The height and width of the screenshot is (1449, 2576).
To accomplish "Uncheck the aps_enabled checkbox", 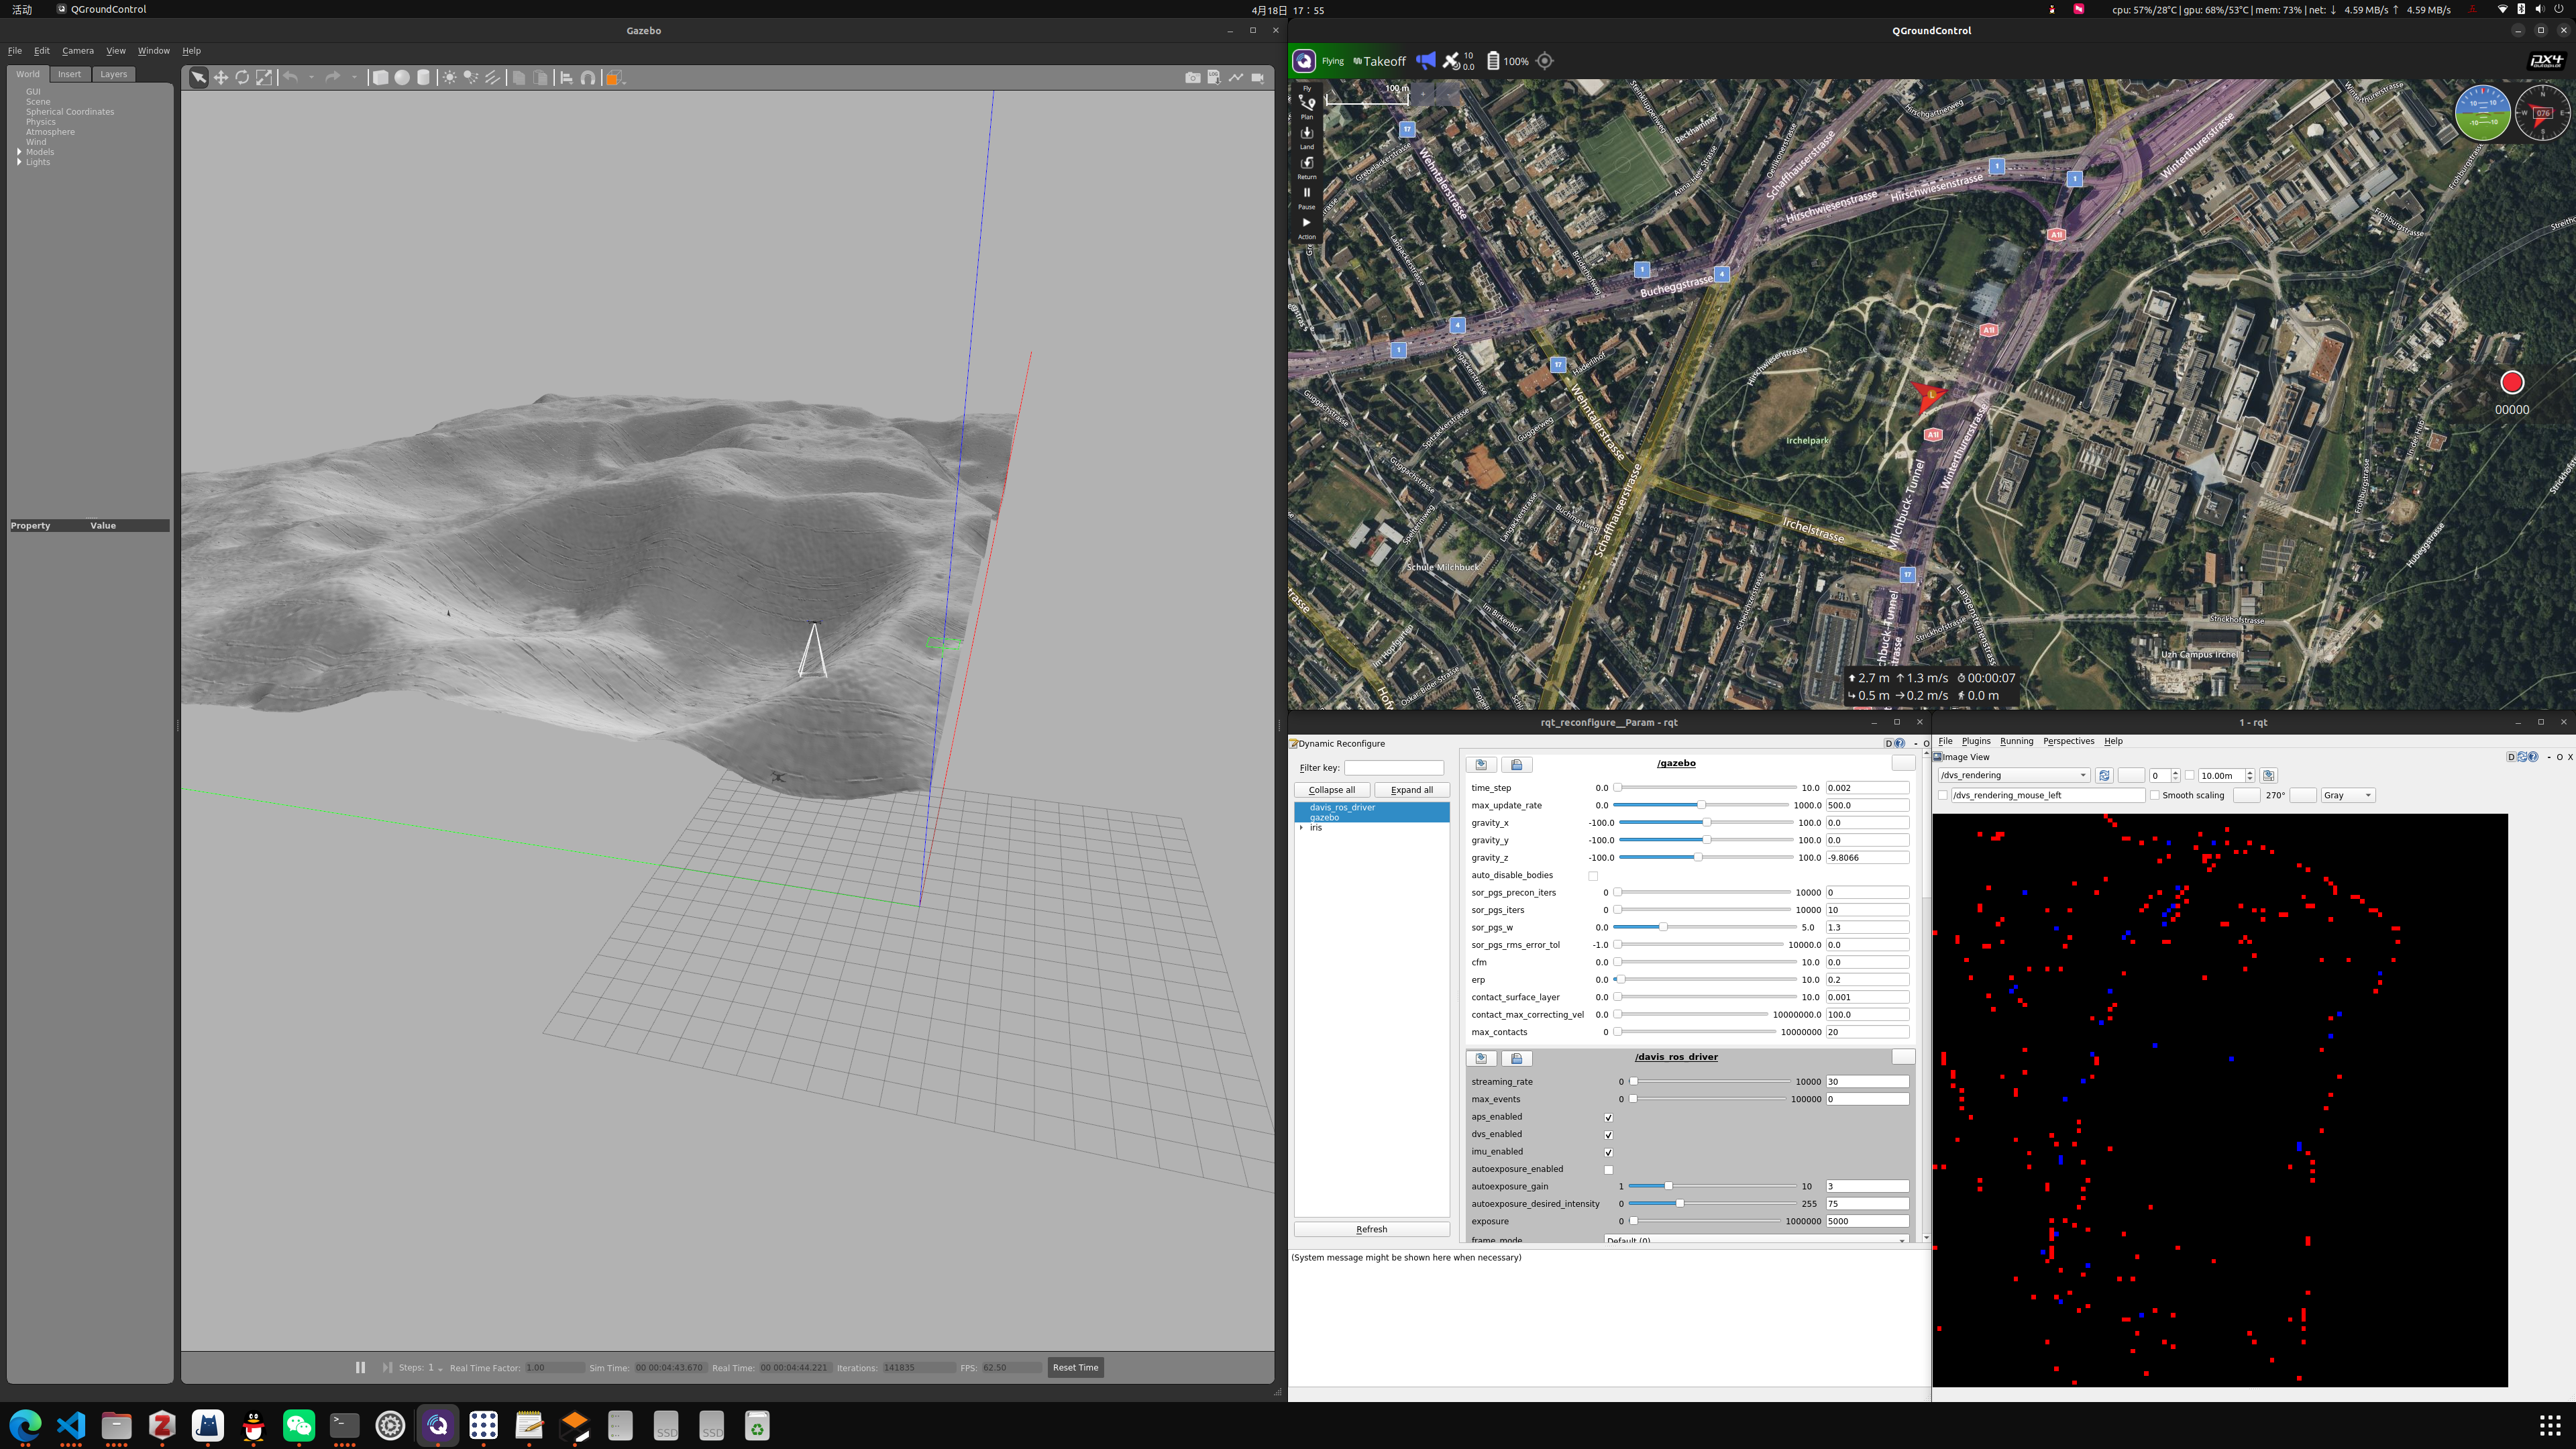I will 1608,1117.
